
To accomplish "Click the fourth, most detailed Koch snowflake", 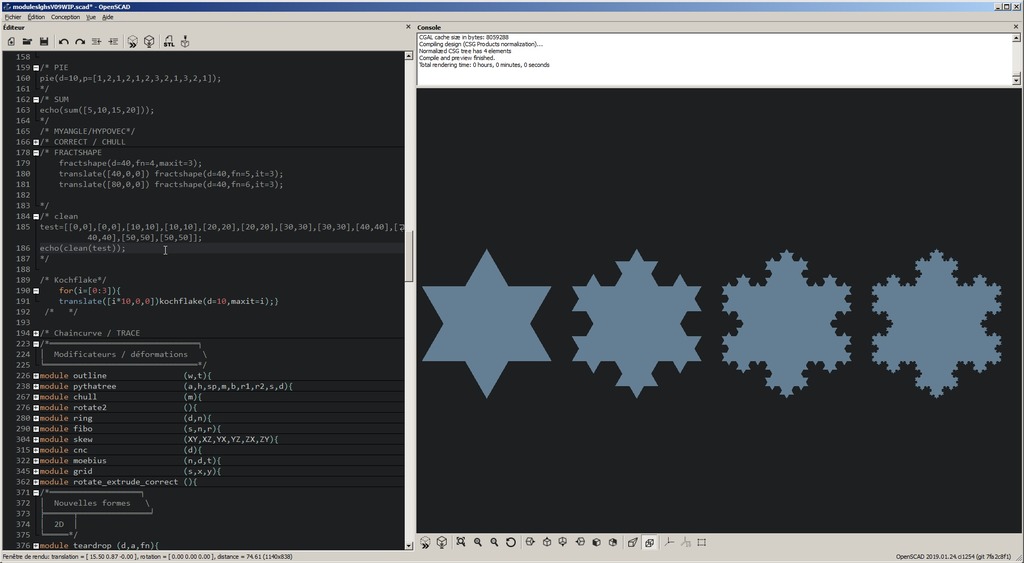I will coord(936,323).
